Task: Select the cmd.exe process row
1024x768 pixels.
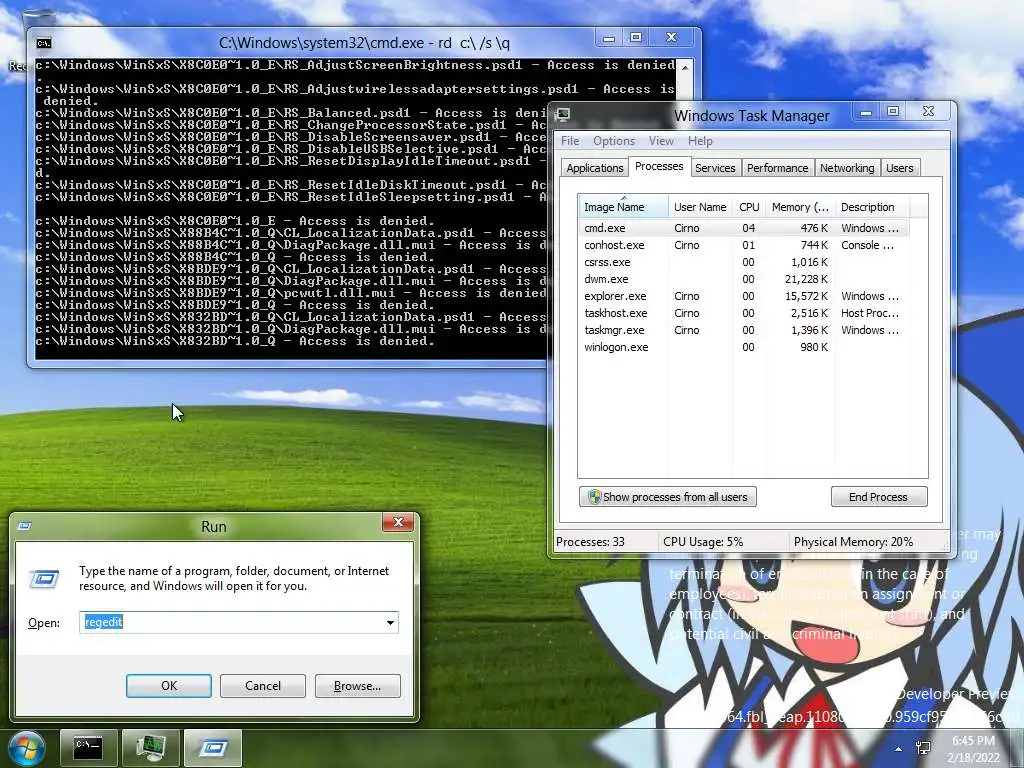Action: tap(743, 228)
